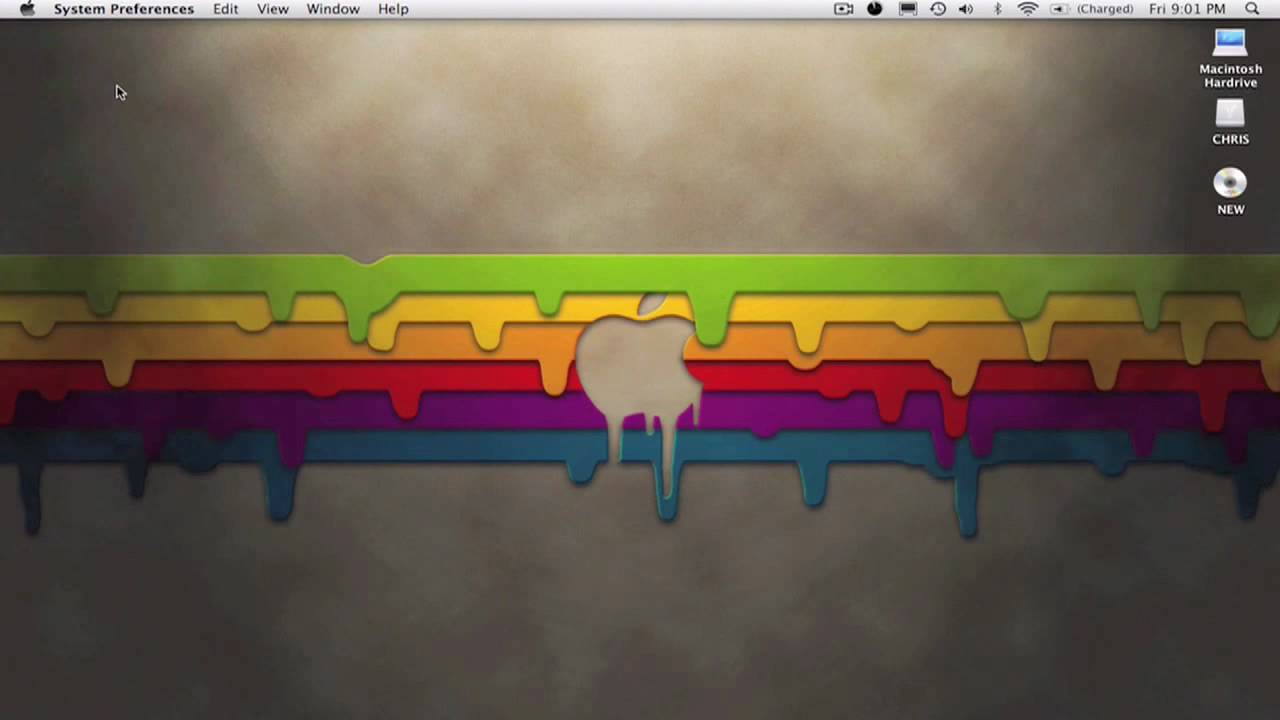Open the Help menu

tap(393, 9)
